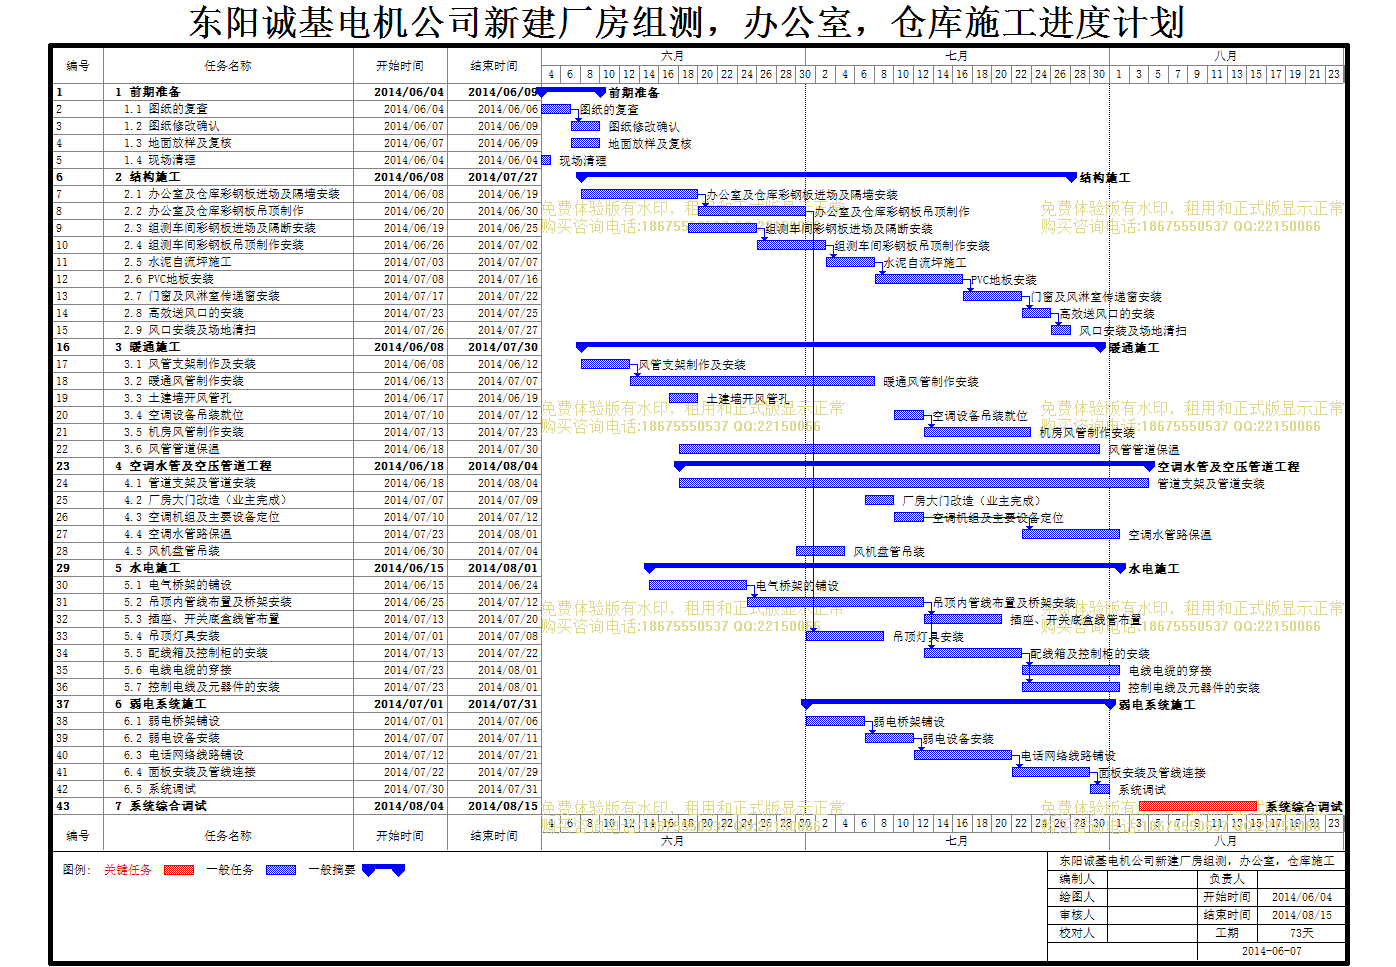Select task name cell 2.5 水泥自流坪施工
The width and height of the screenshot is (1396, 967).
click(x=228, y=262)
